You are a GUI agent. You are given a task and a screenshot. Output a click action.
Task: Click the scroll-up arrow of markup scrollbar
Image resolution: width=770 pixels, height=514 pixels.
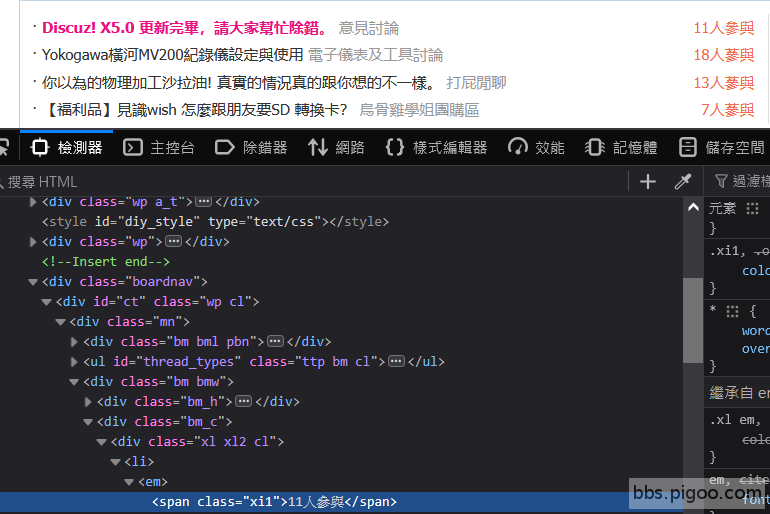point(693,207)
